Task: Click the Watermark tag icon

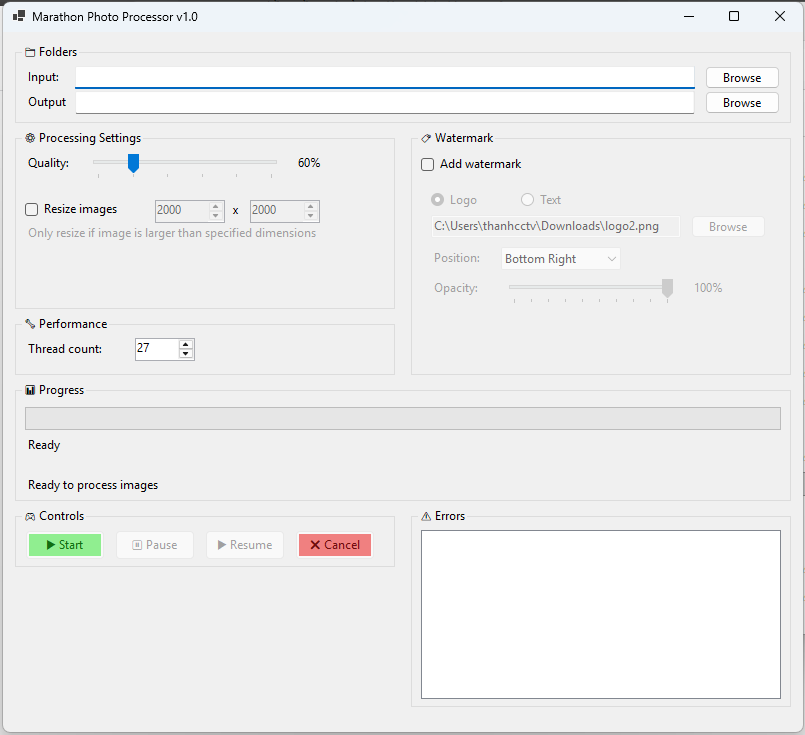Action: click(426, 138)
